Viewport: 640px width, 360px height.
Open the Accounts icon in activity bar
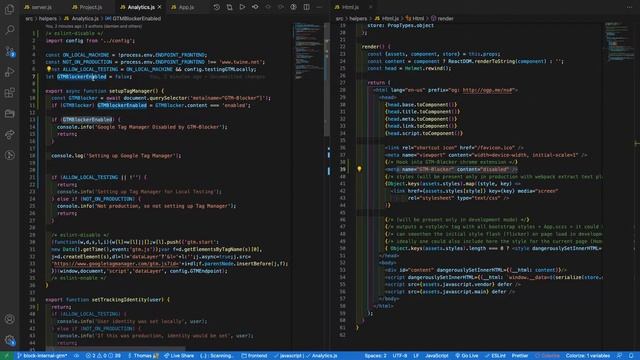click(9, 319)
